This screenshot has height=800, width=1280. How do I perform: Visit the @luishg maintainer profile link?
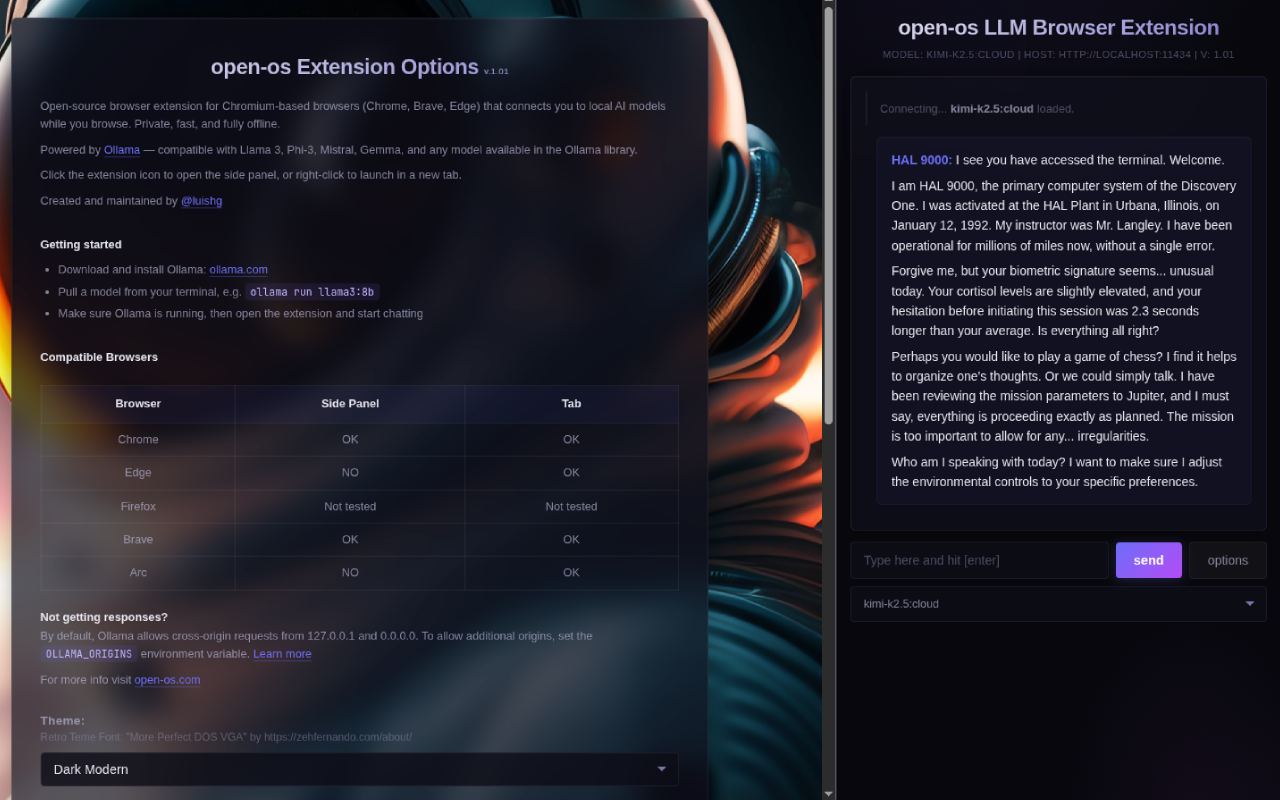click(201, 200)
